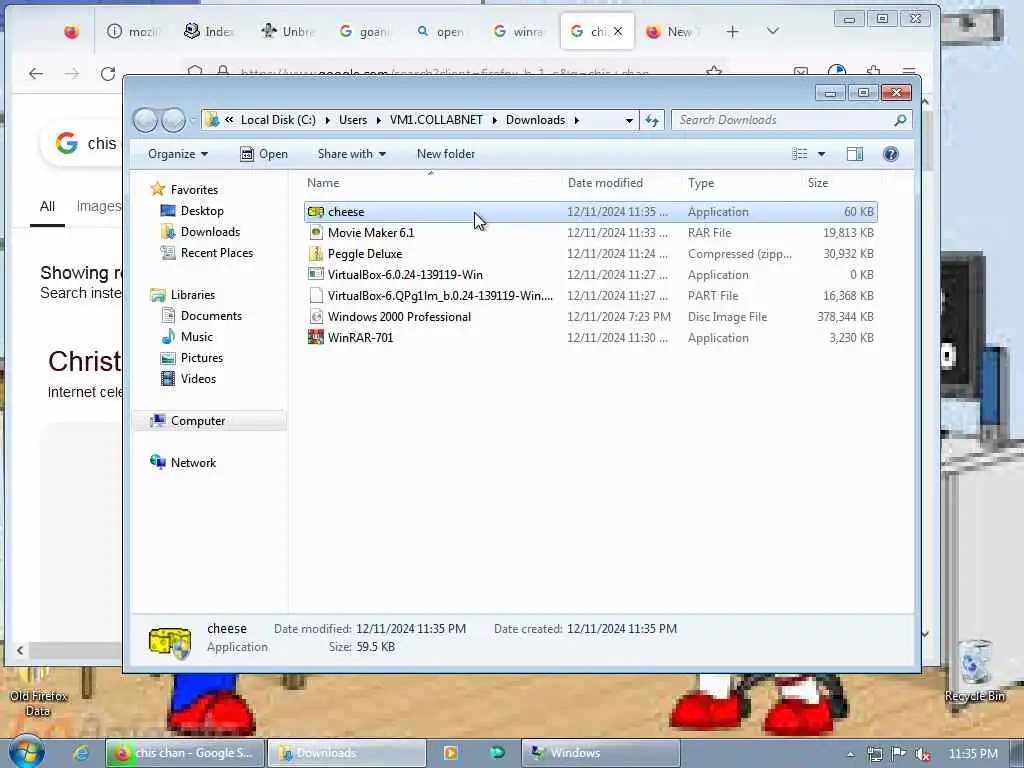Expand the arrow after Downloads in breadcrumb
Image resolution: width=1024 pixels, height=768 pixels.
tap(577, 120)
